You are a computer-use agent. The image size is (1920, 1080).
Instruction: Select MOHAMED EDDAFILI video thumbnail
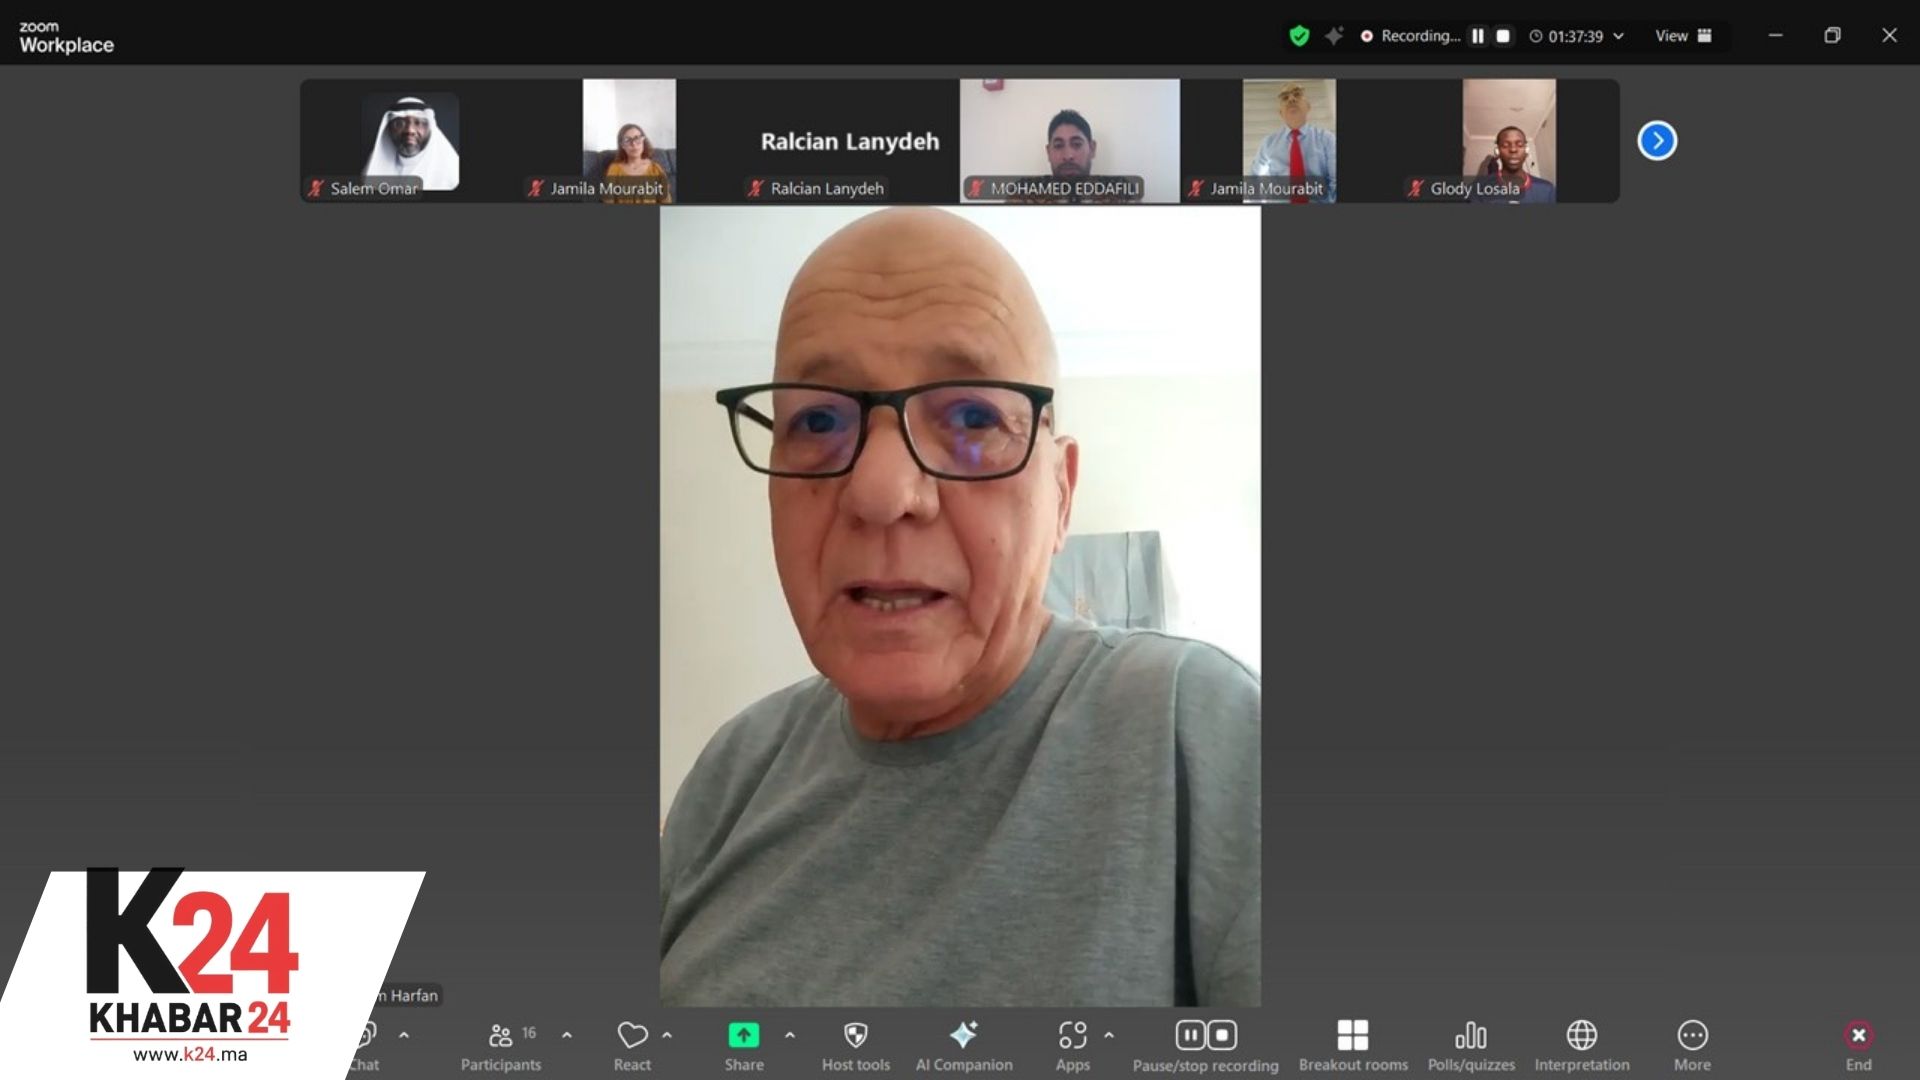tap(1069, 140)
